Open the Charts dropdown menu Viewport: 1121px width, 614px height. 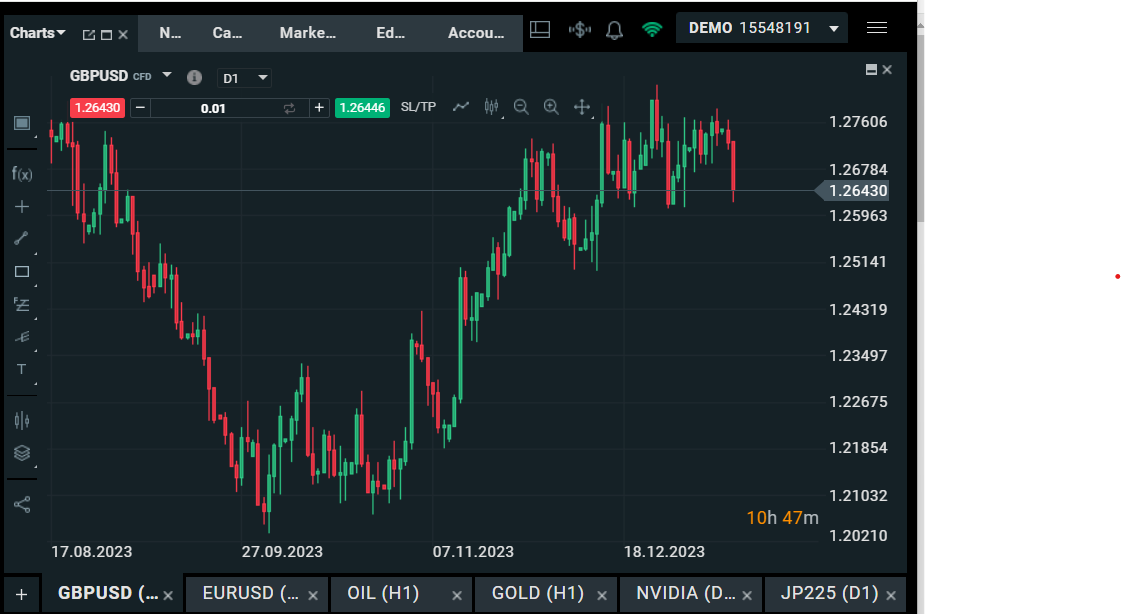click(x=37, y=32)
